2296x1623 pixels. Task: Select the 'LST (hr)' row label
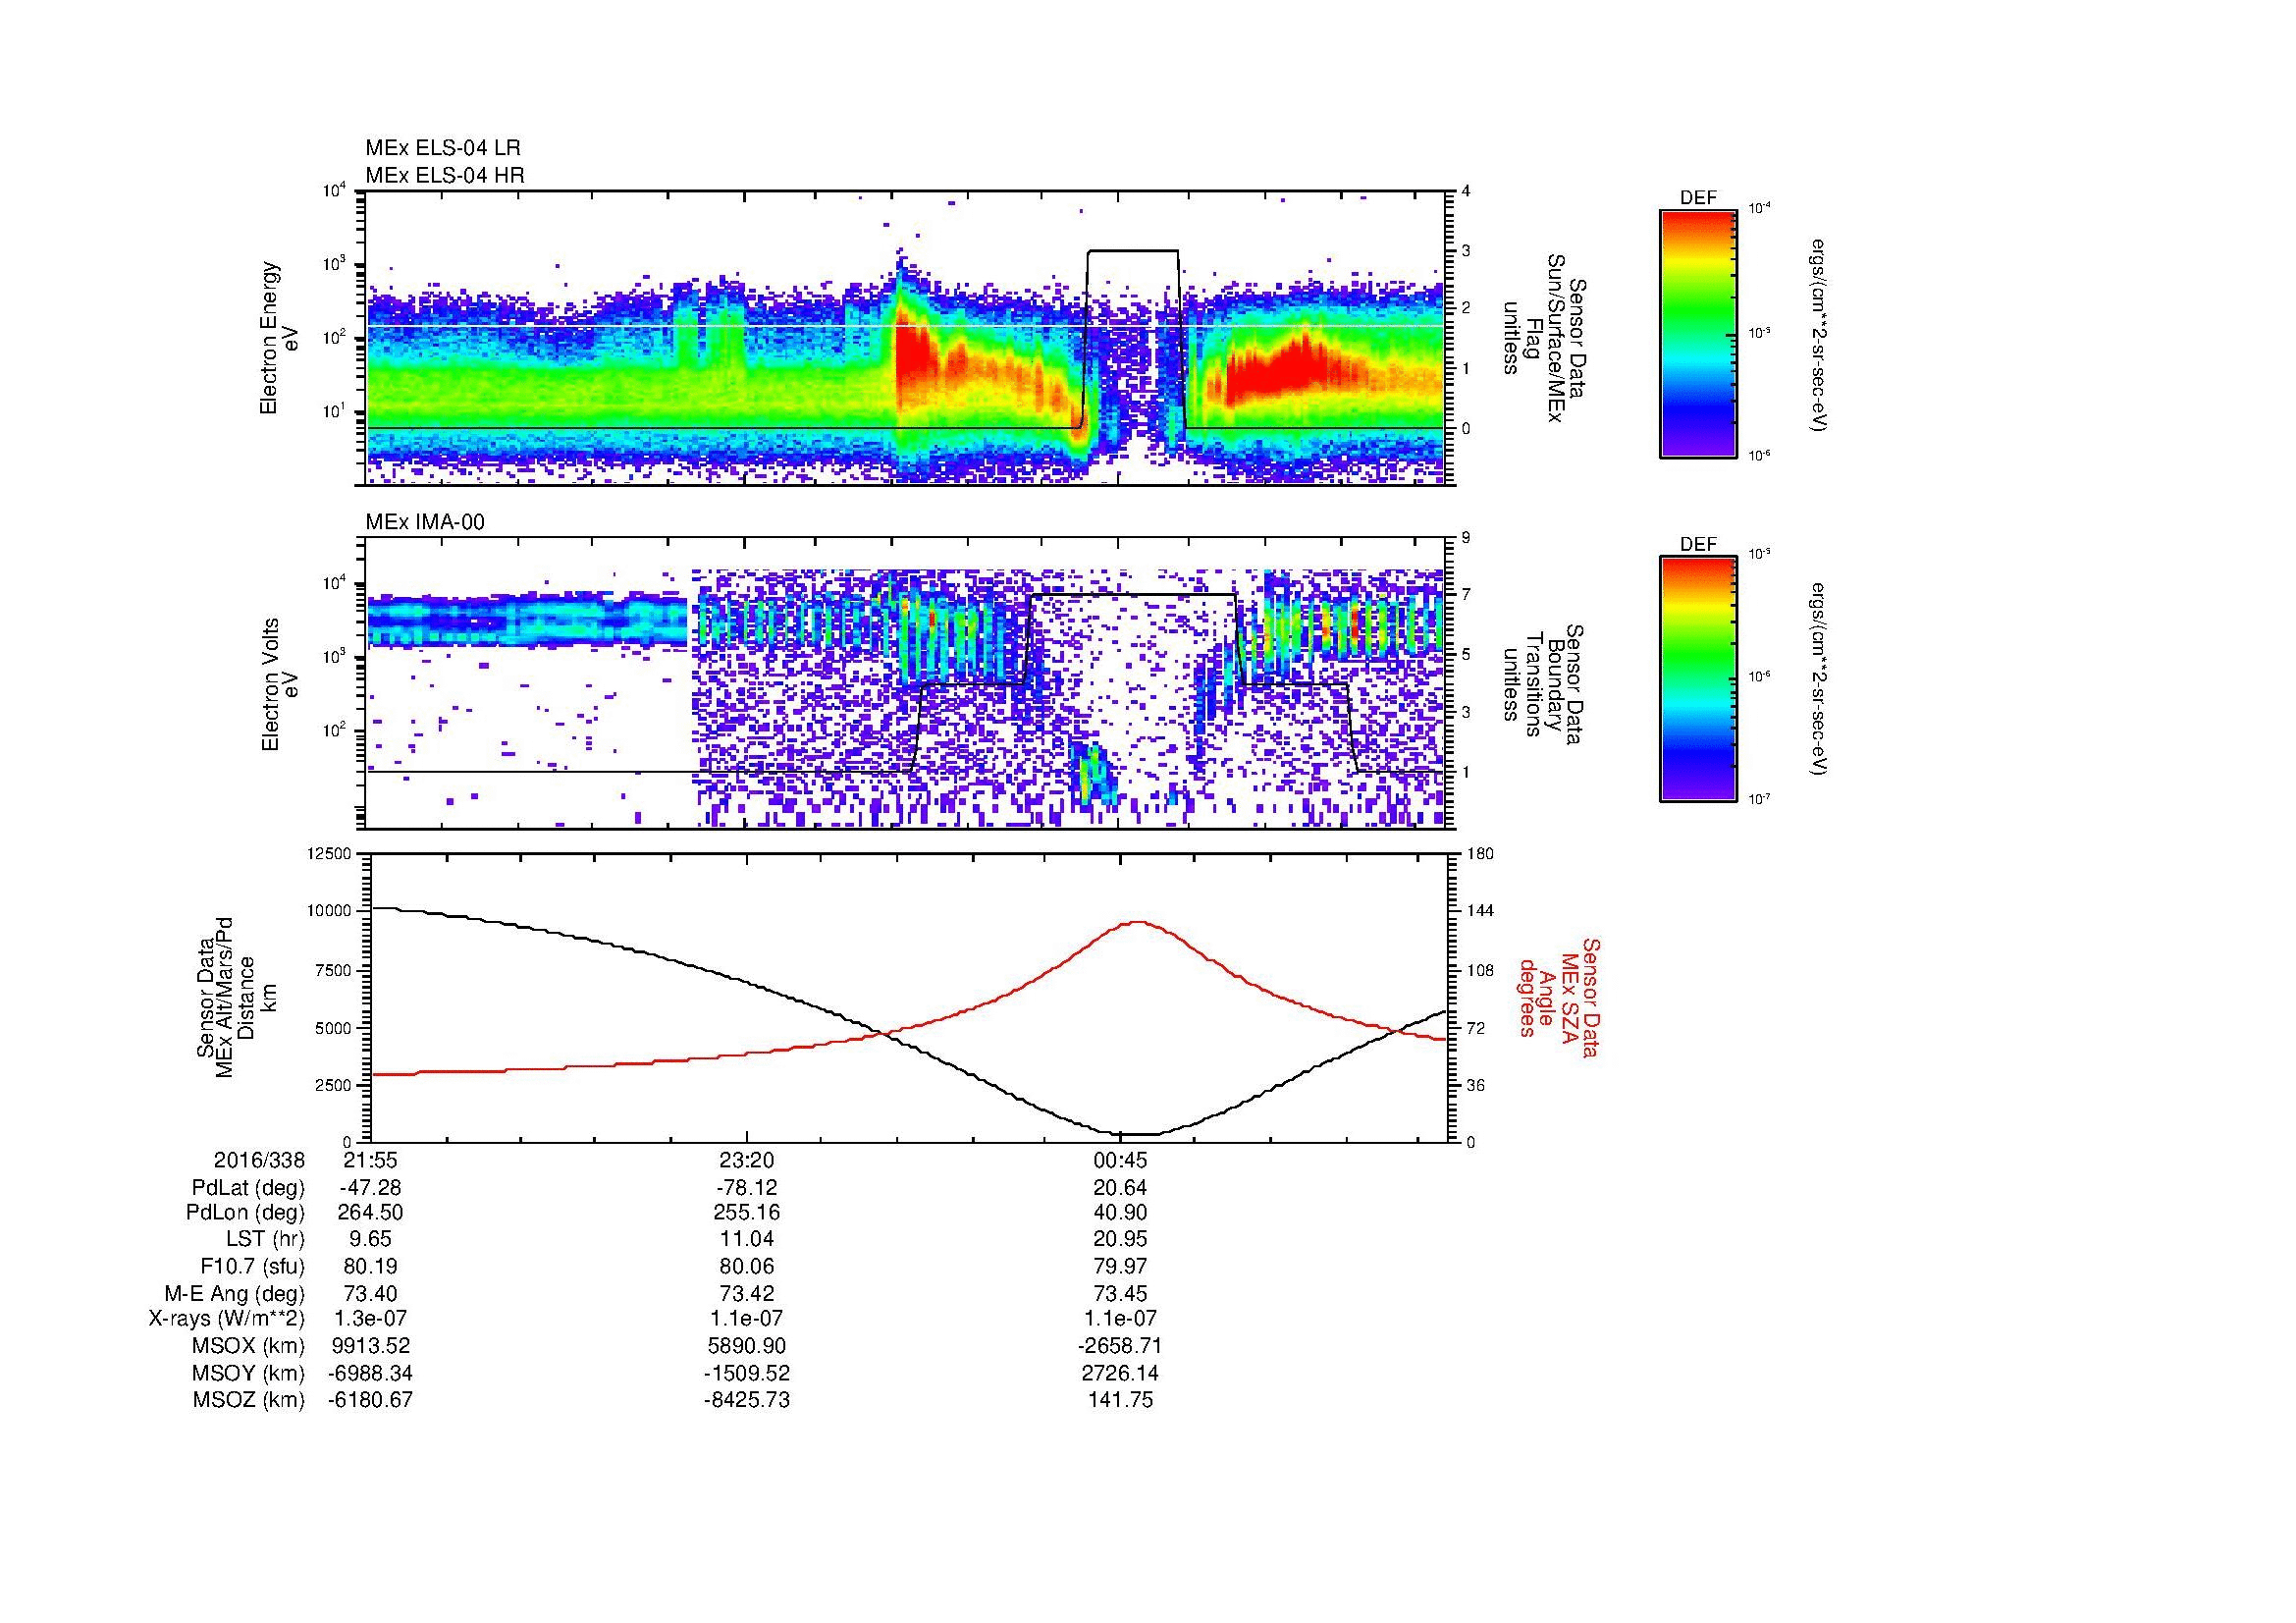click(265, 1240)
